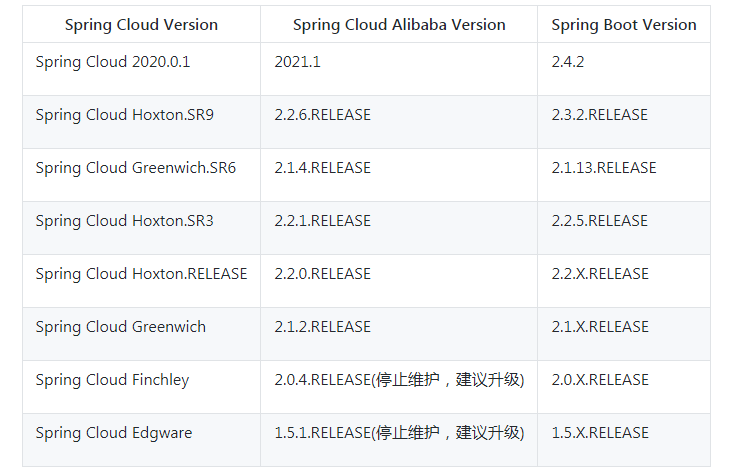Select the Spring Cloud Greenwich cell without SR6
Screen dimensions: 744x472
click(x=141, y=334)
